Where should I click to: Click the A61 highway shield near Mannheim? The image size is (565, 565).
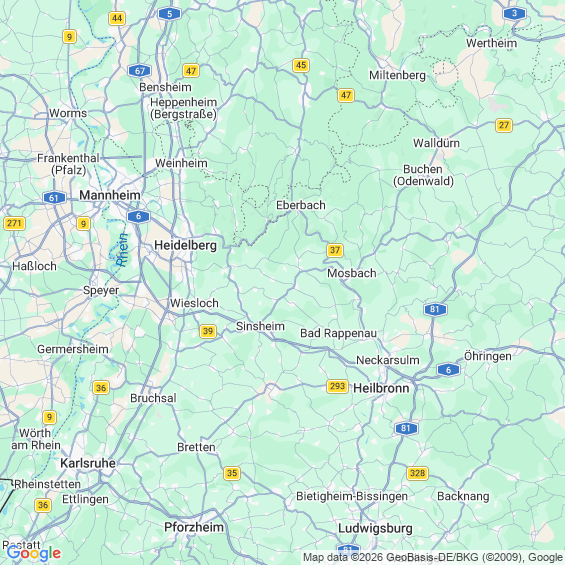[54, 197]
